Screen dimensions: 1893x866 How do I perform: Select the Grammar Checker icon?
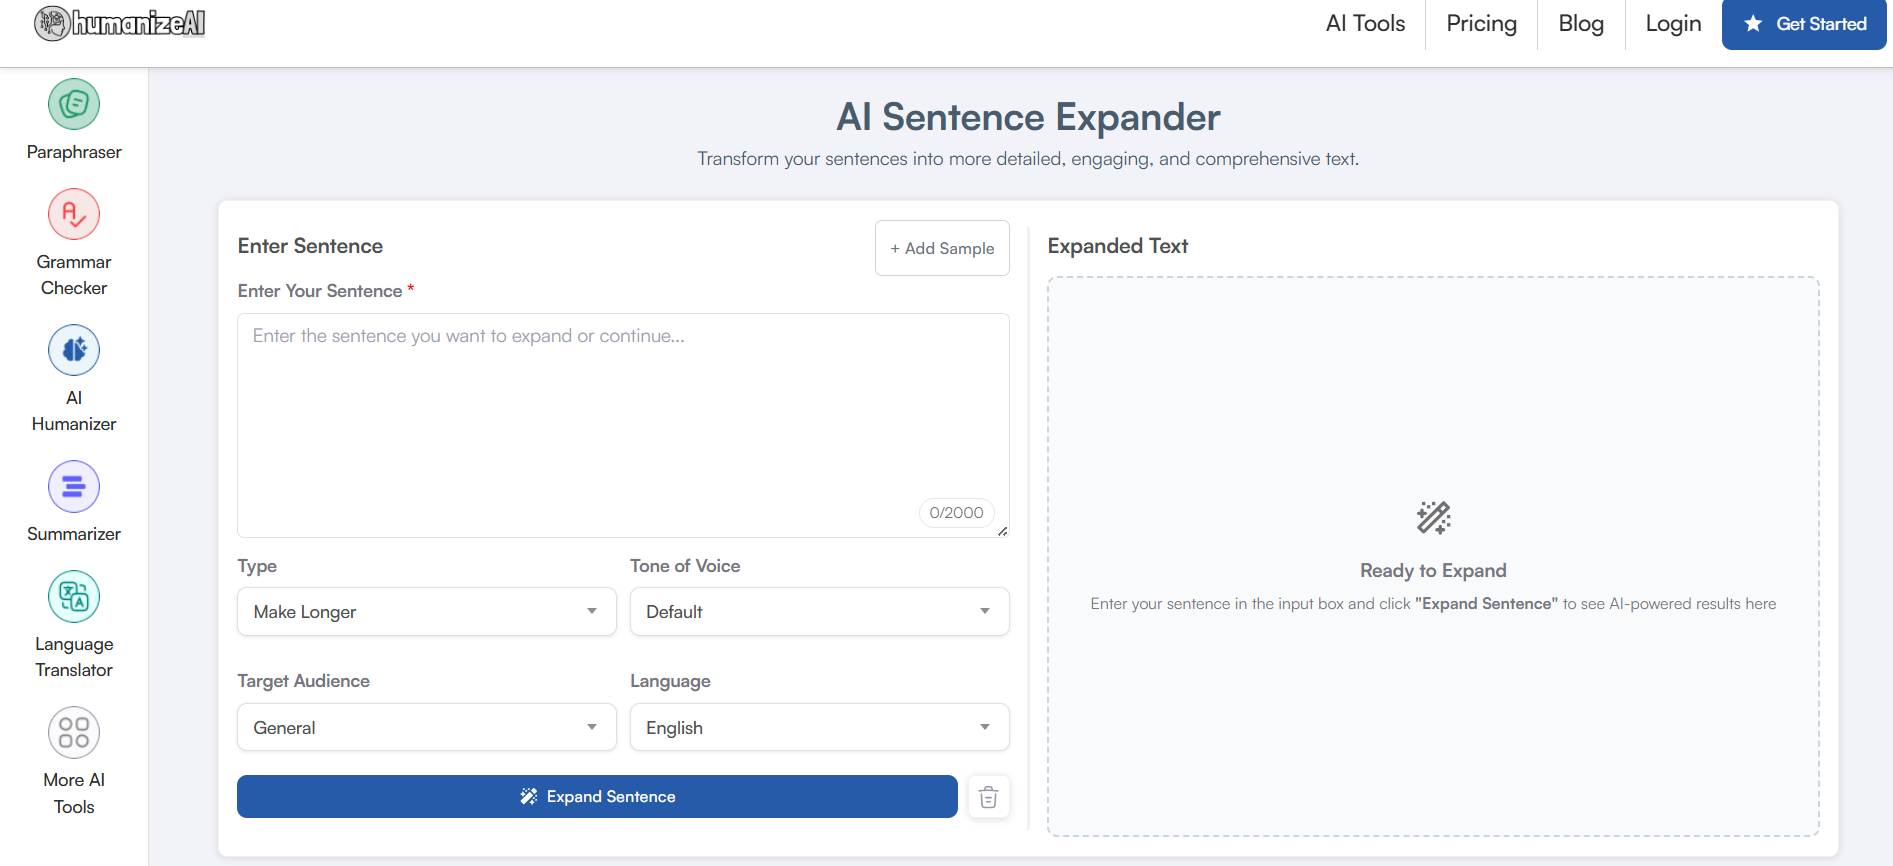(x=74, y=214)
